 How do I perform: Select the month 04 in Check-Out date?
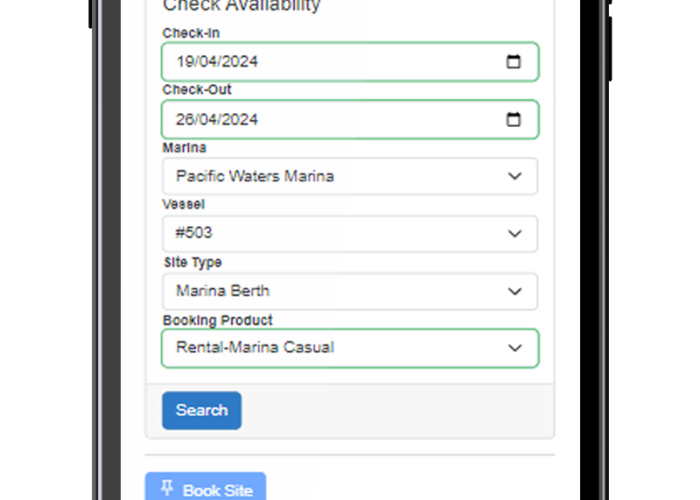click(208, 119)
